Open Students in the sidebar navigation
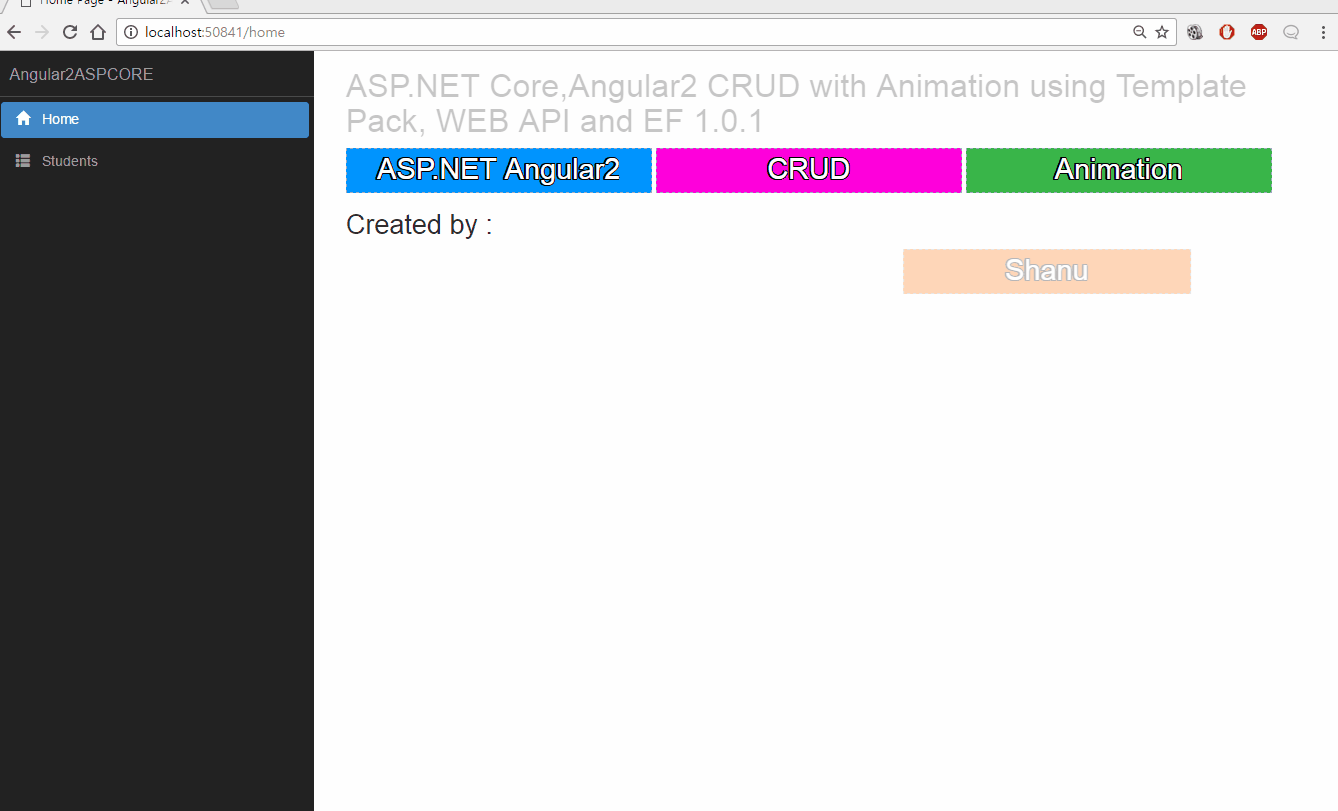This screenshot has width=1338, height=811. click(155, 161)
